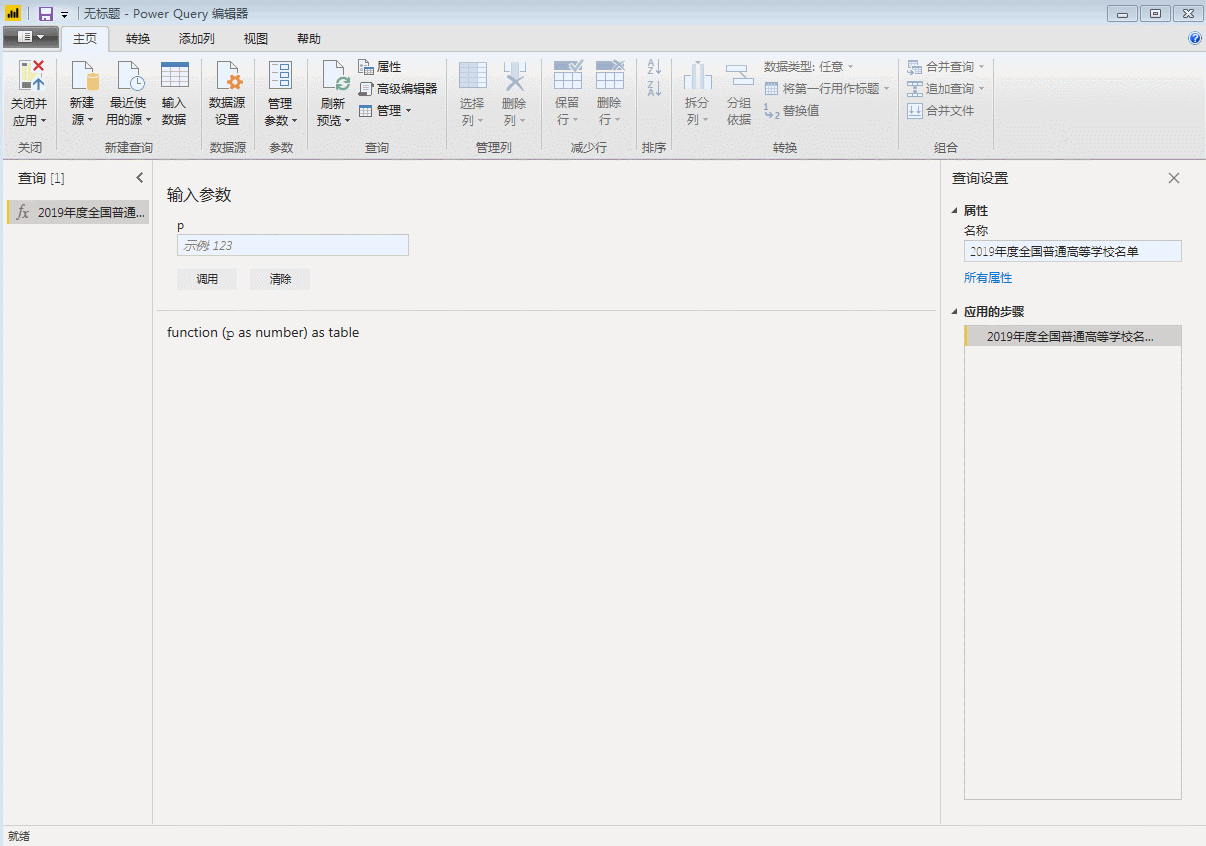The height and width of the screenshot is (846, 1206).
Task: Click the parameter p input field
Action: click(x=293, y=245)
